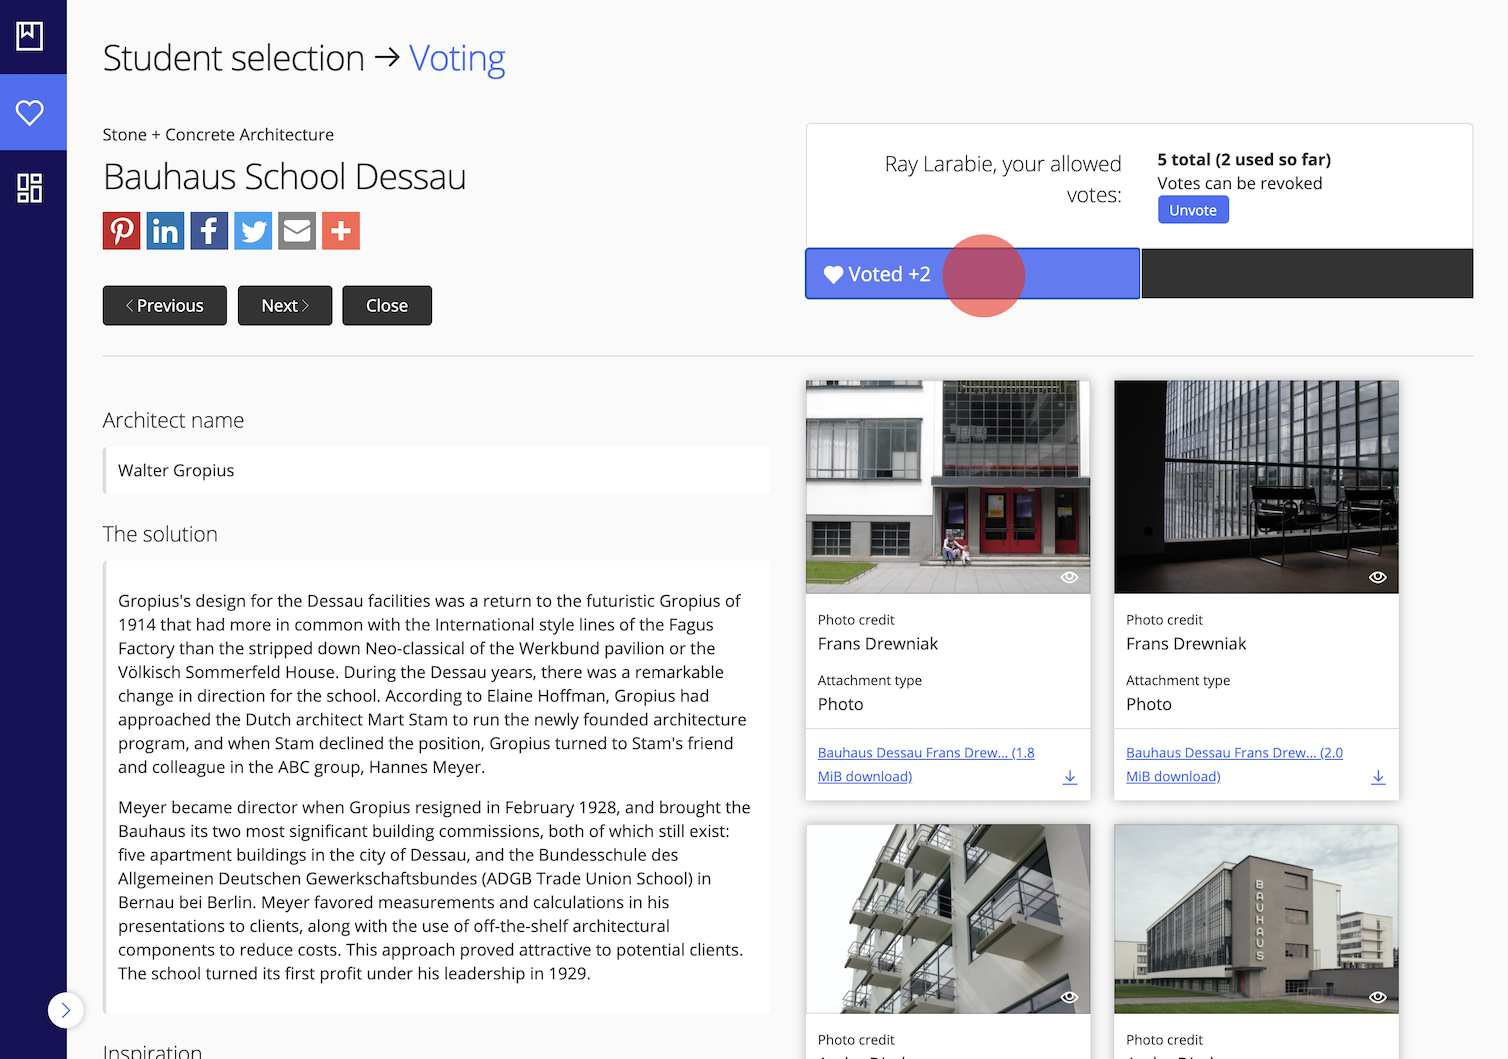Click Next to view the next entry
Screen dimensions: 1508x1059
(x=285, y=305)
